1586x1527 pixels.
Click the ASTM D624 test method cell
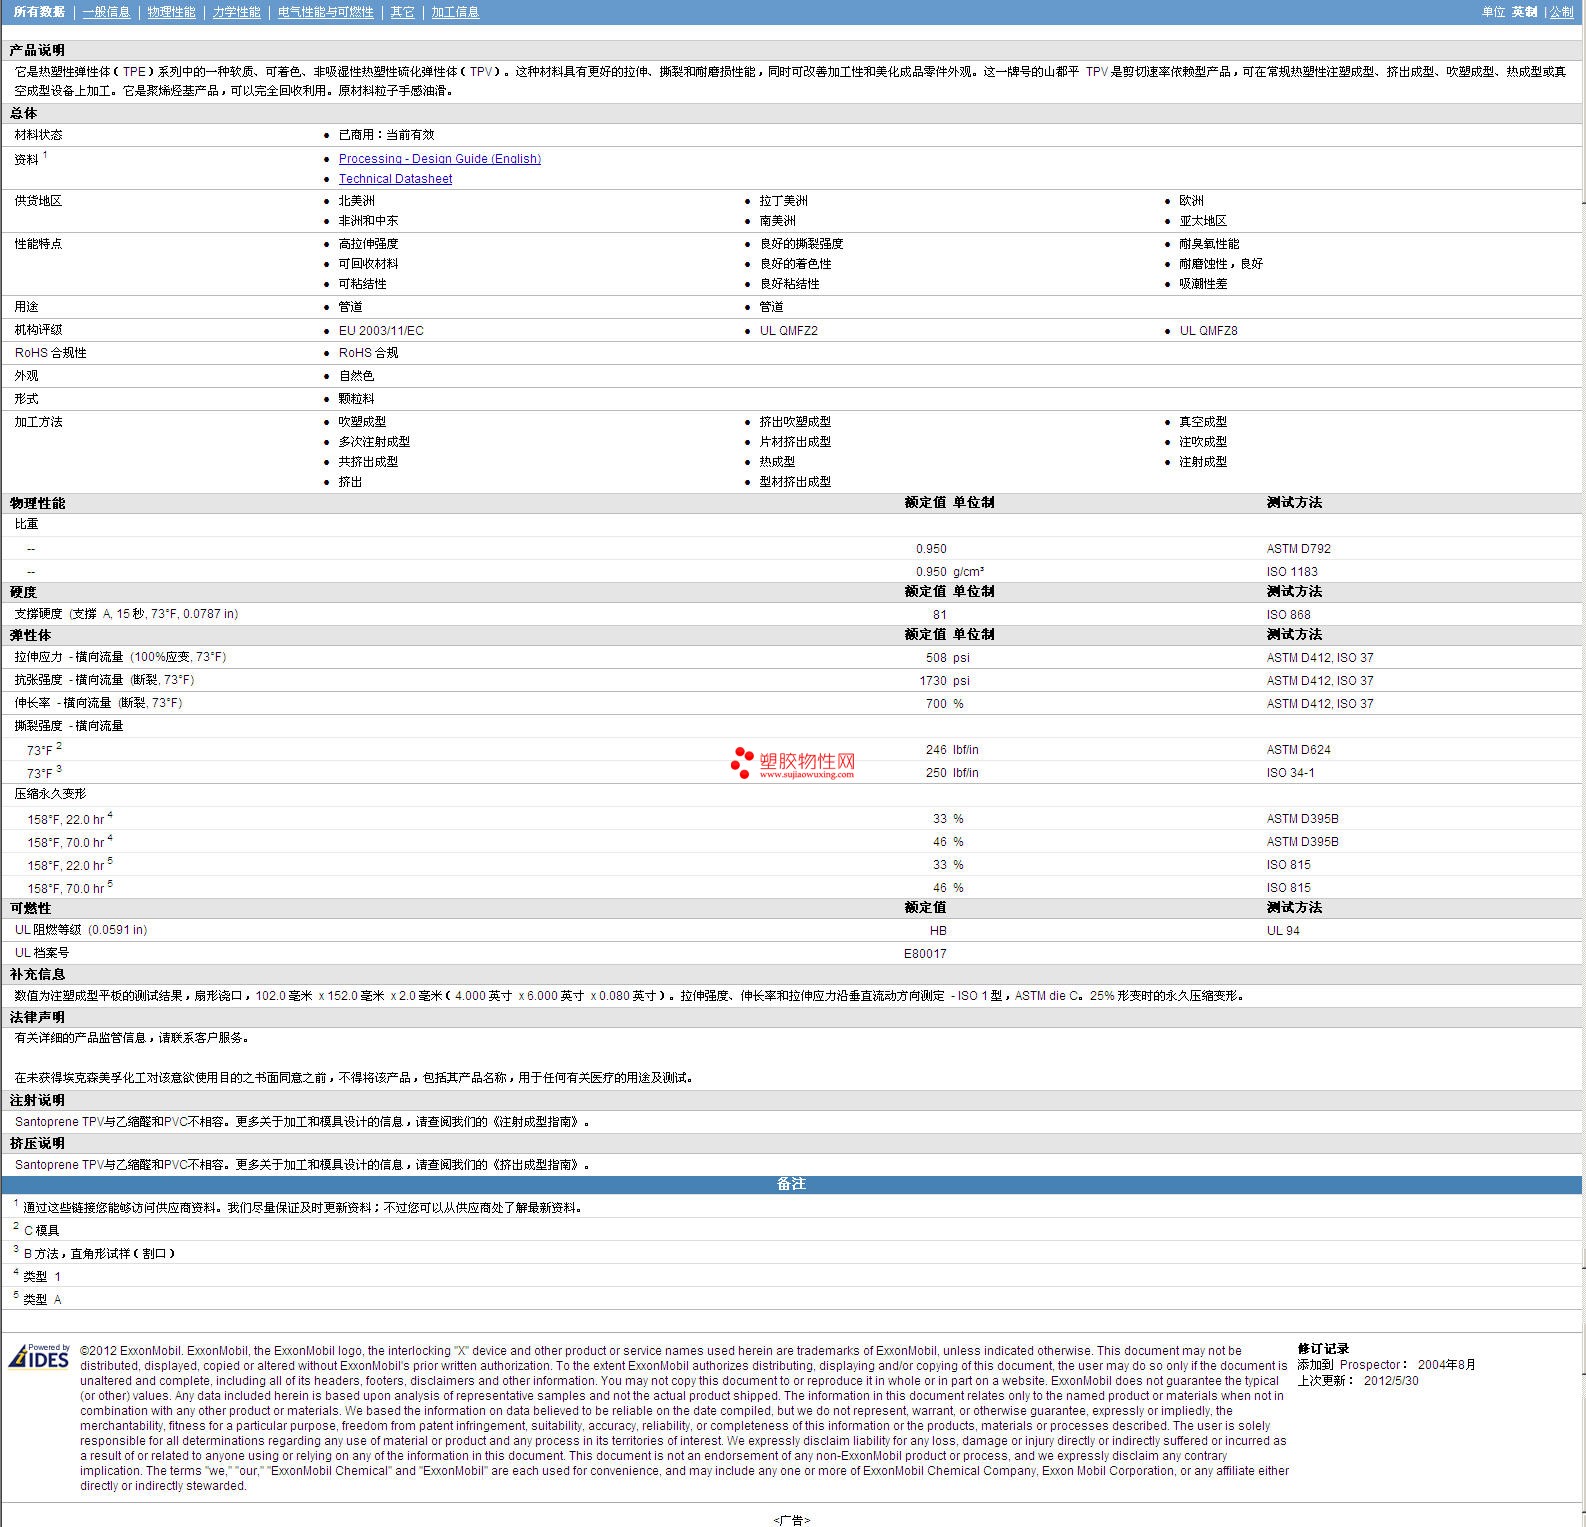(x=1298, y=750)
